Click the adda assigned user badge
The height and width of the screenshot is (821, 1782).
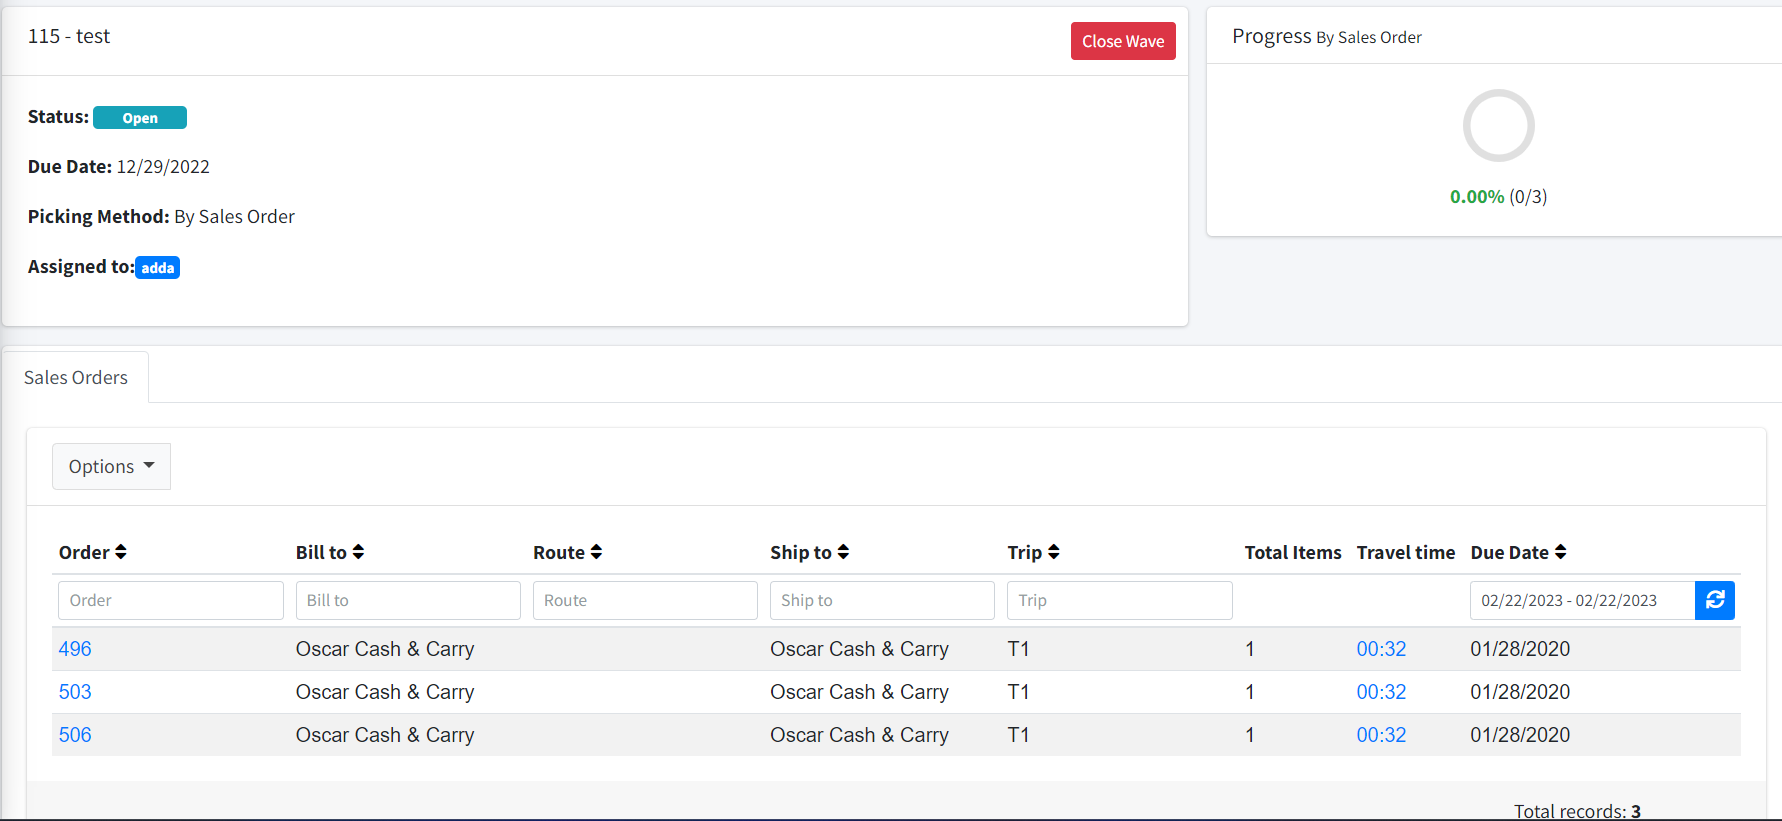[158, 268]
